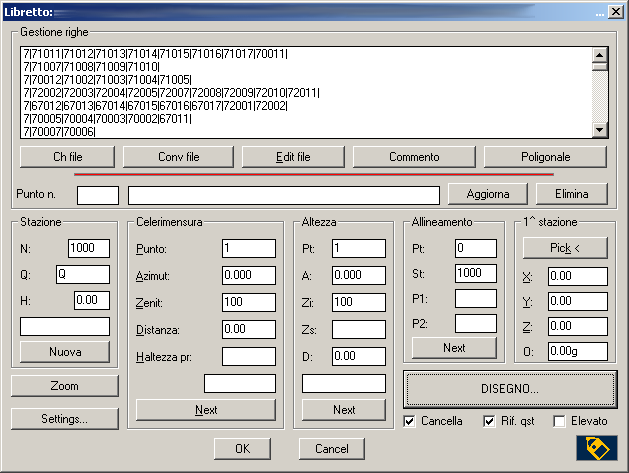Click the Cancel button
The width and height of the screenshot is (629, 473).
coord(332,449)
